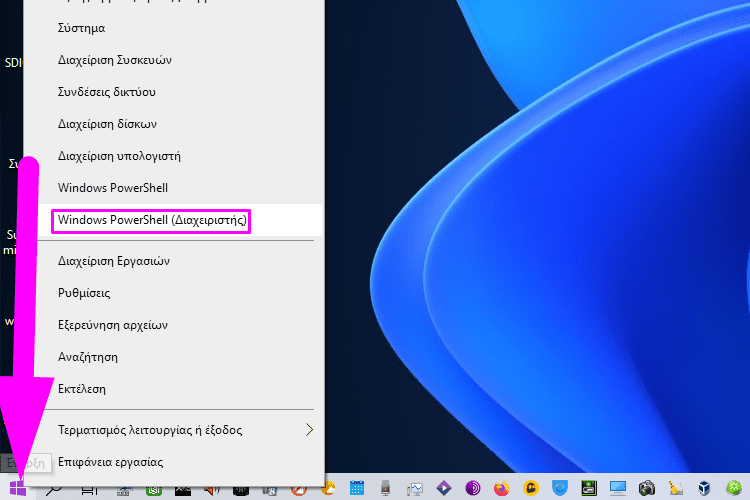Image resolution: width=750 pixels, height=500 pixels.
Task: Launch the grey microphone device taskbar icon
Action: (x=386, y=488)
